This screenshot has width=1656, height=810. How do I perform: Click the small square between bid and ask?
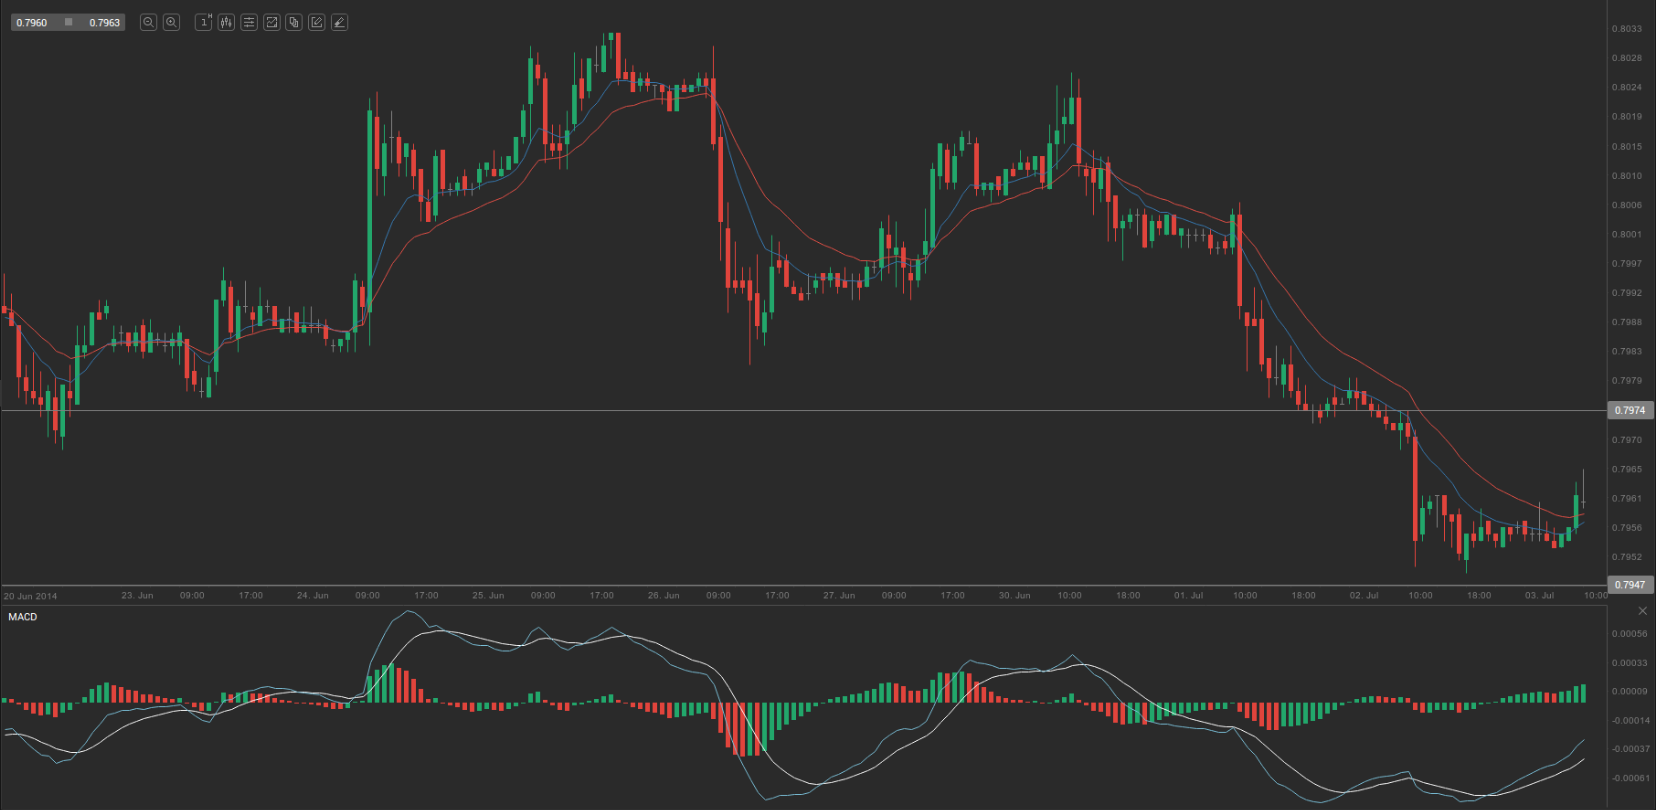point(68,22)
